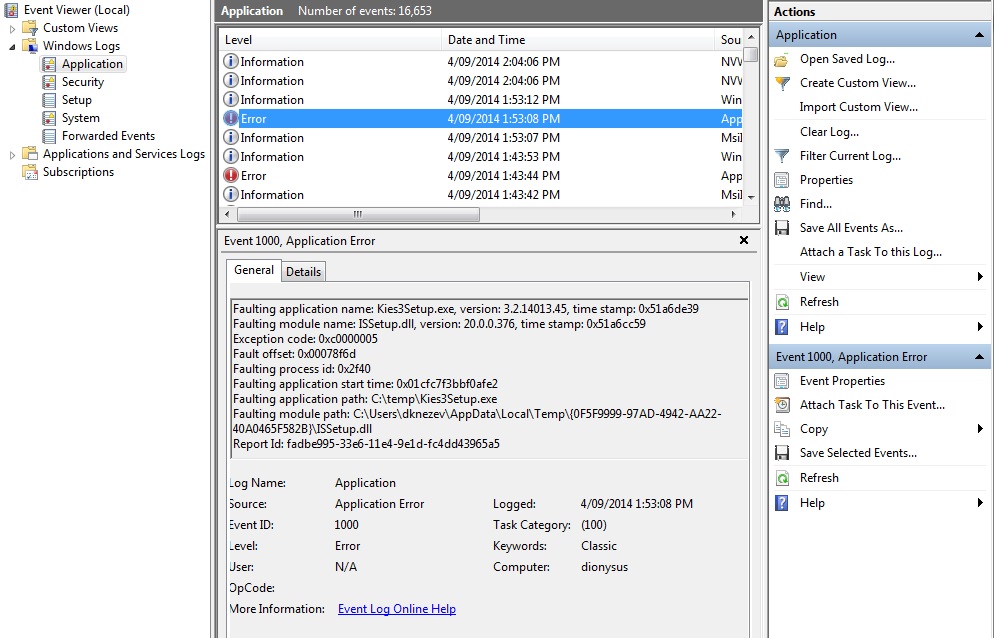Screen dimensions: 994x638
Task: Click the Copy icon in event actions
Action: 782,429
